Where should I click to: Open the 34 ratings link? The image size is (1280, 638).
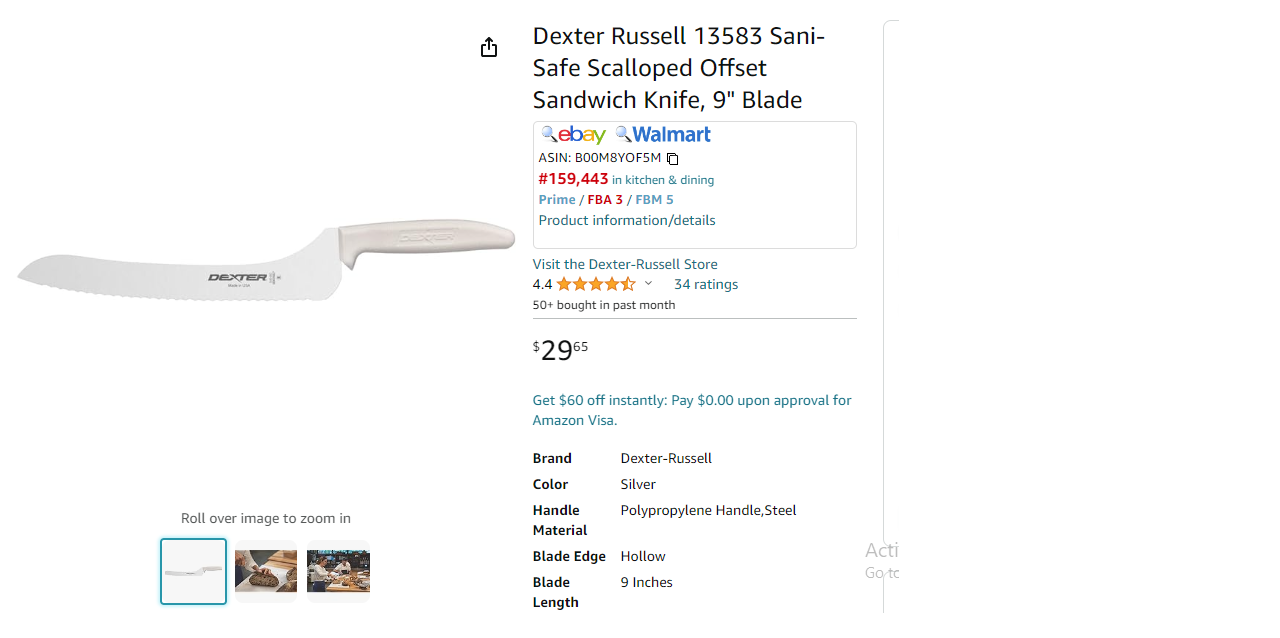(x=706, y=284)
